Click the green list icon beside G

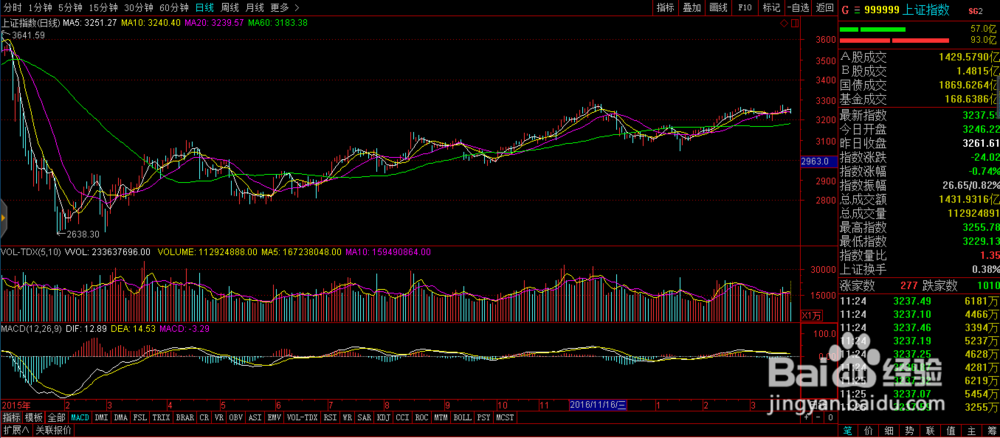point(857,10)
